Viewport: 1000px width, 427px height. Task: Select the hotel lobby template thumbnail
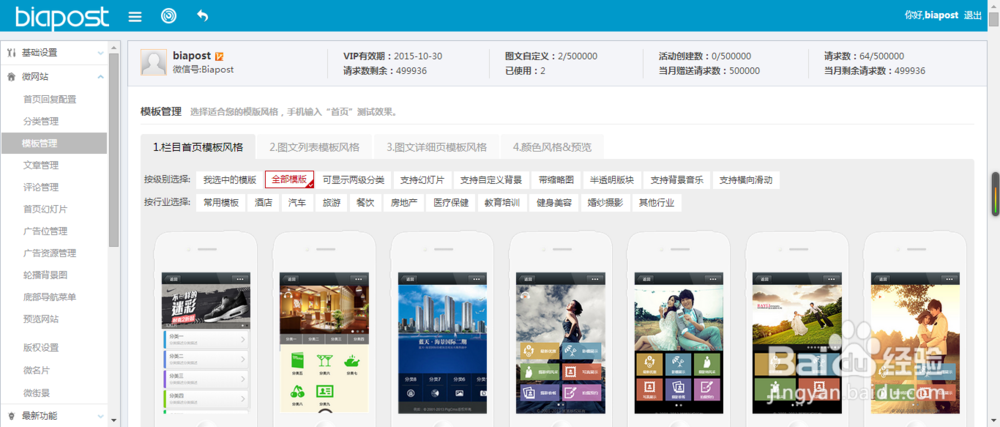point(324,343)
